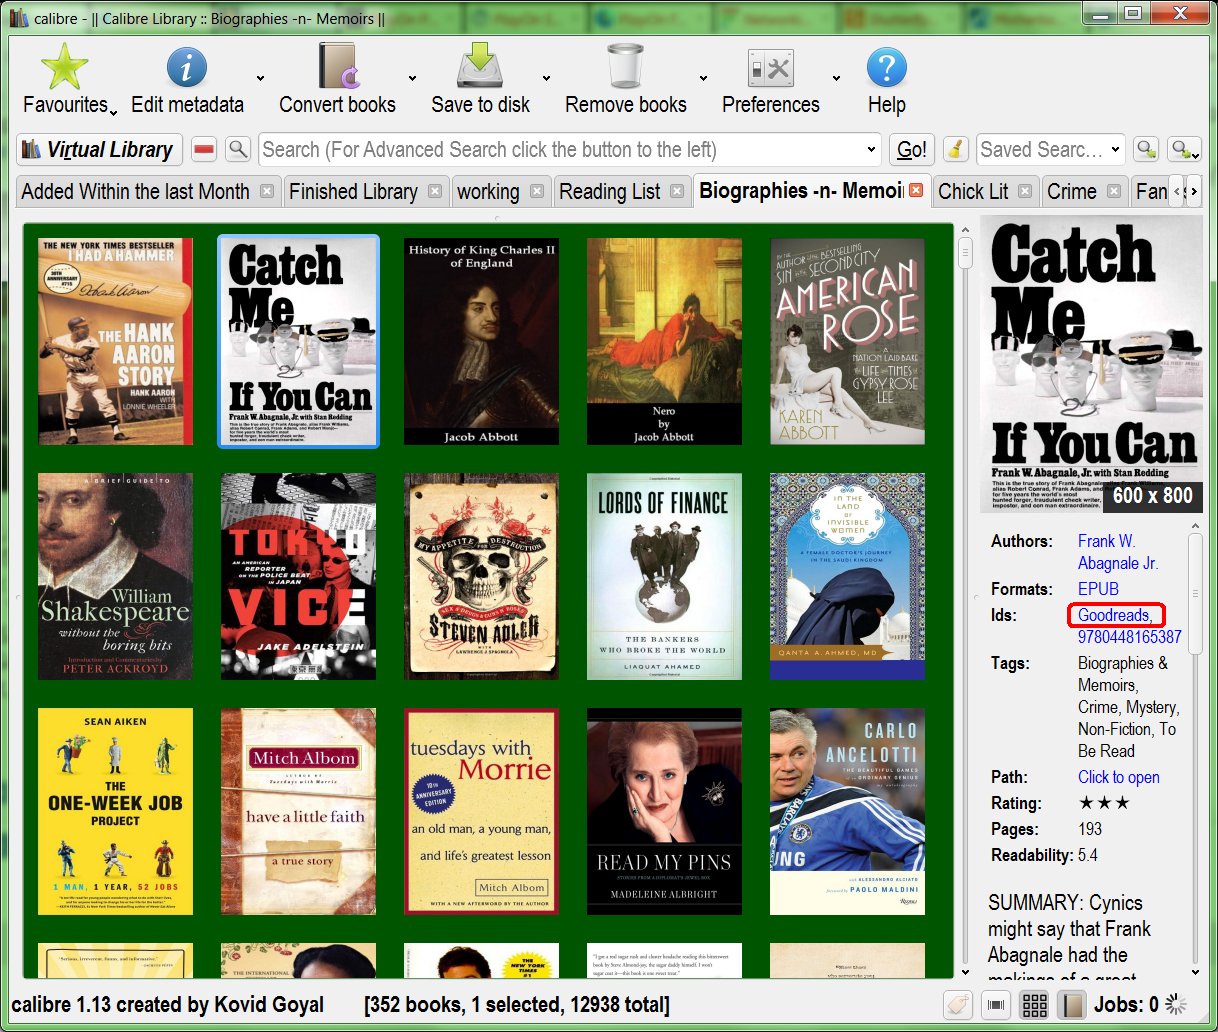
Task: Select the American Rose book cover
Action: coord(847,341)
